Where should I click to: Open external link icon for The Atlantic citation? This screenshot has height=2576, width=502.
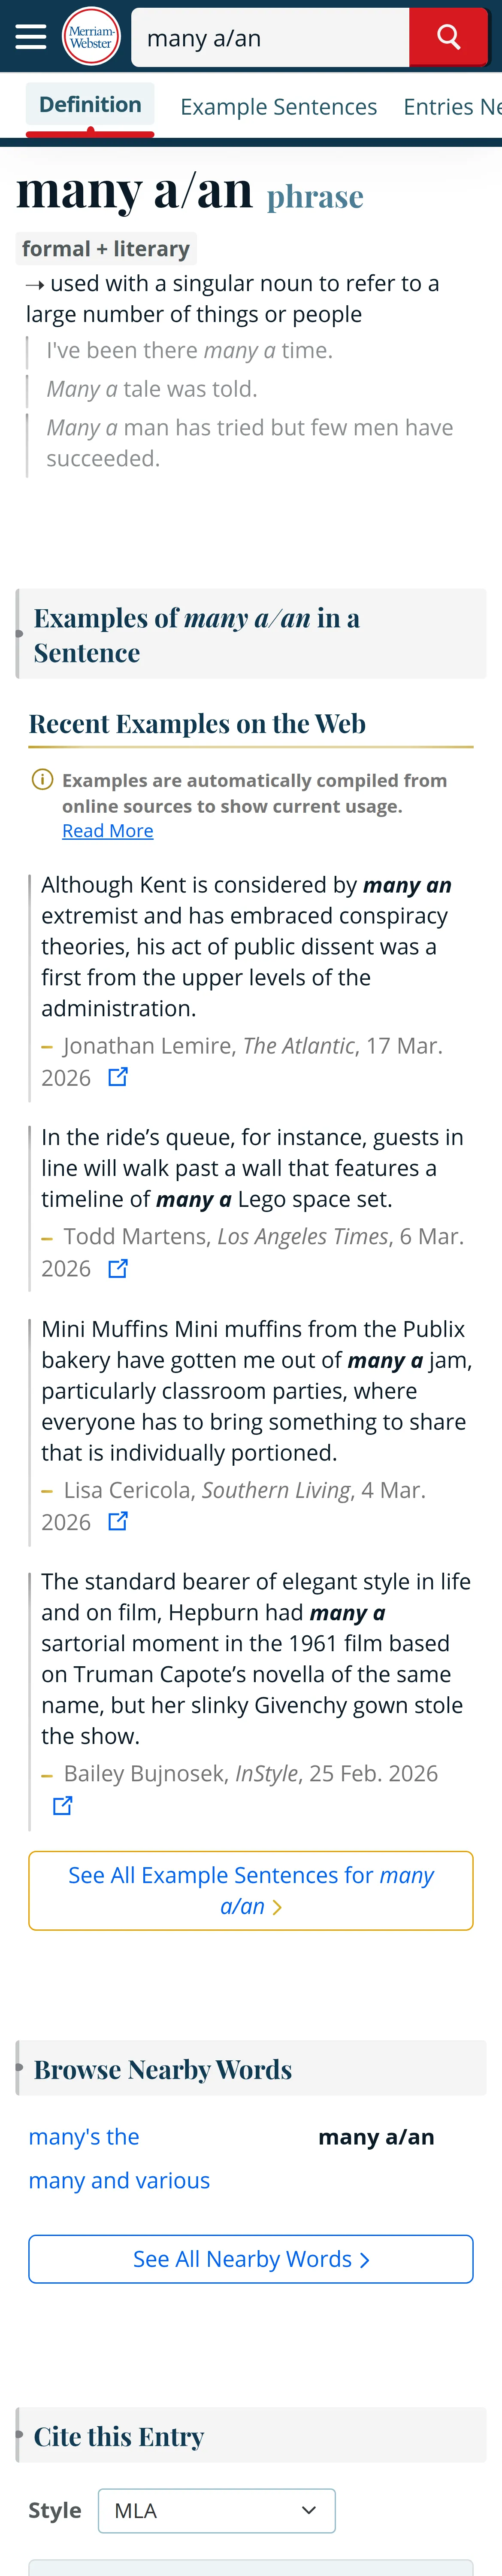[x=118, y=1077]
